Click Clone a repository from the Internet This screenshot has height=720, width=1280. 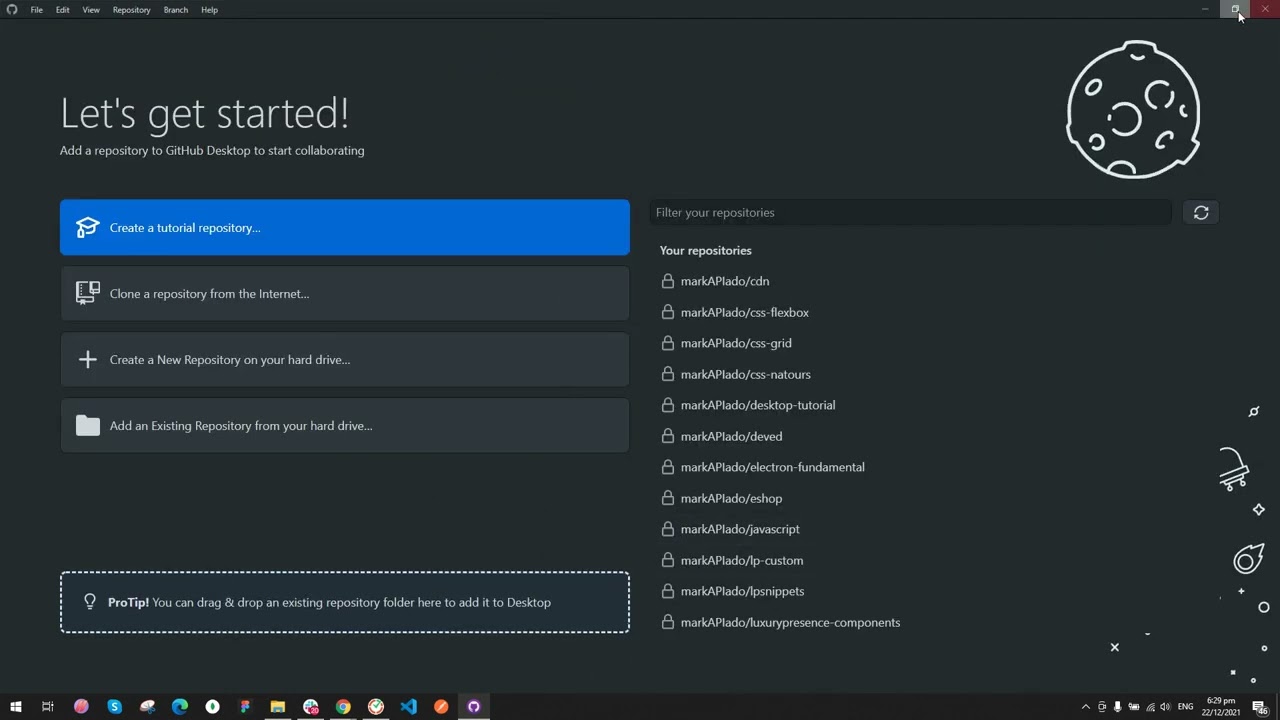pos(345,294)
